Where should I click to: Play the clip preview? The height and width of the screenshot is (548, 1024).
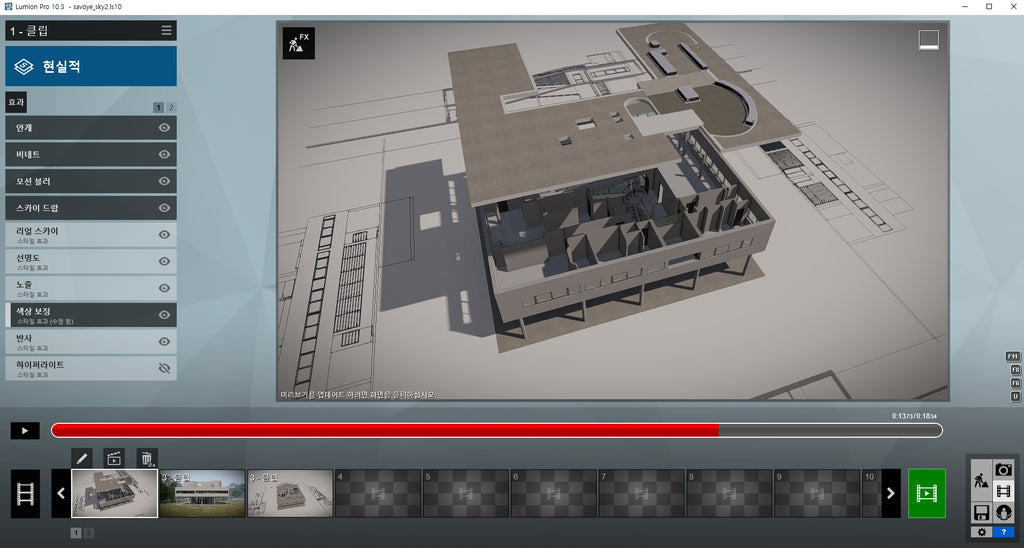point(25,430)
